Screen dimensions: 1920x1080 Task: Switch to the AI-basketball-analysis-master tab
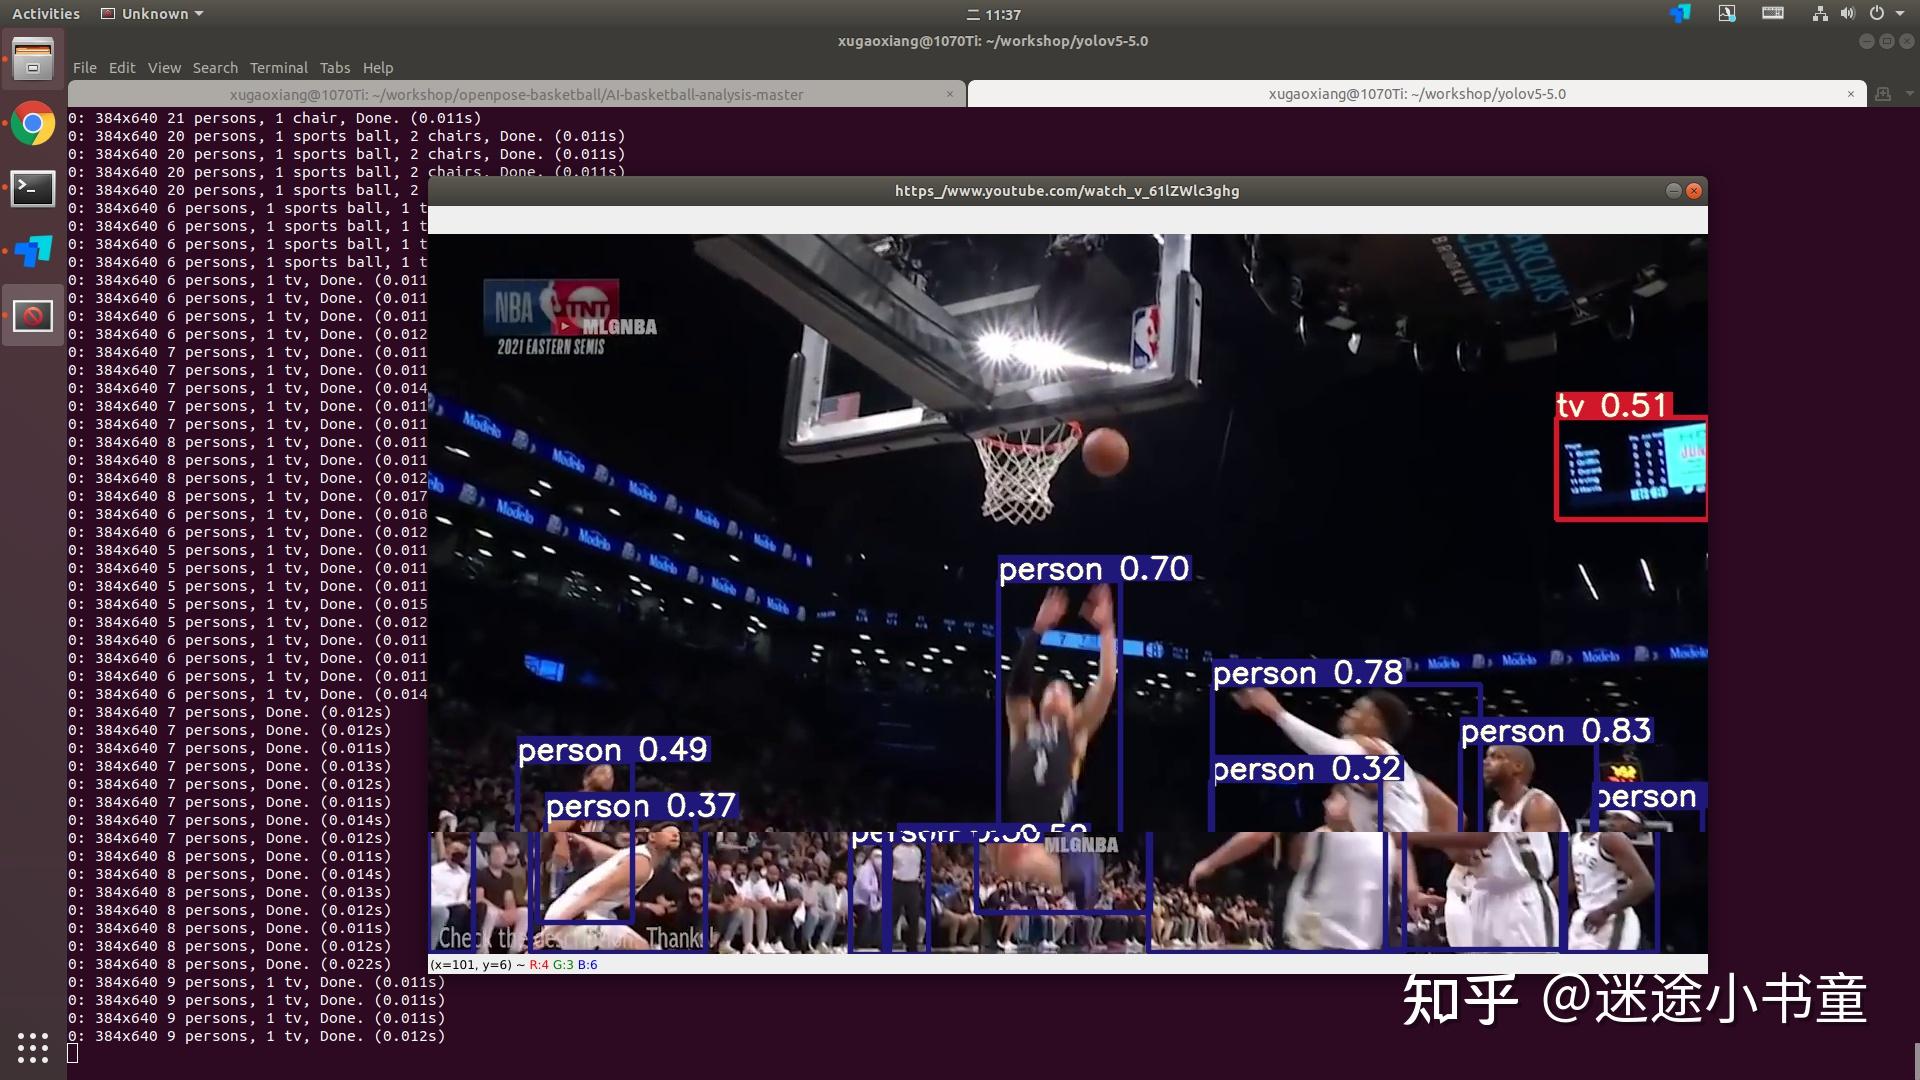click(516, 94)
